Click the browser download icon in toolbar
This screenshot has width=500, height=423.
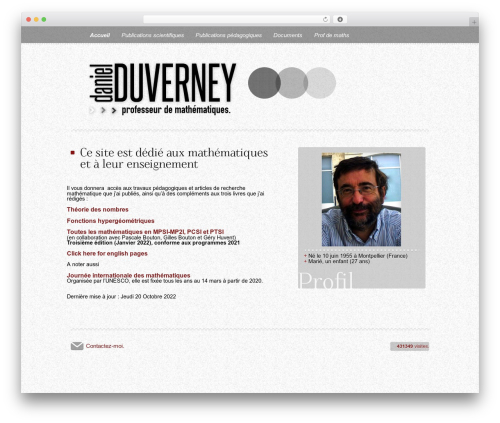pyautogui.click(x=340, y=20)
